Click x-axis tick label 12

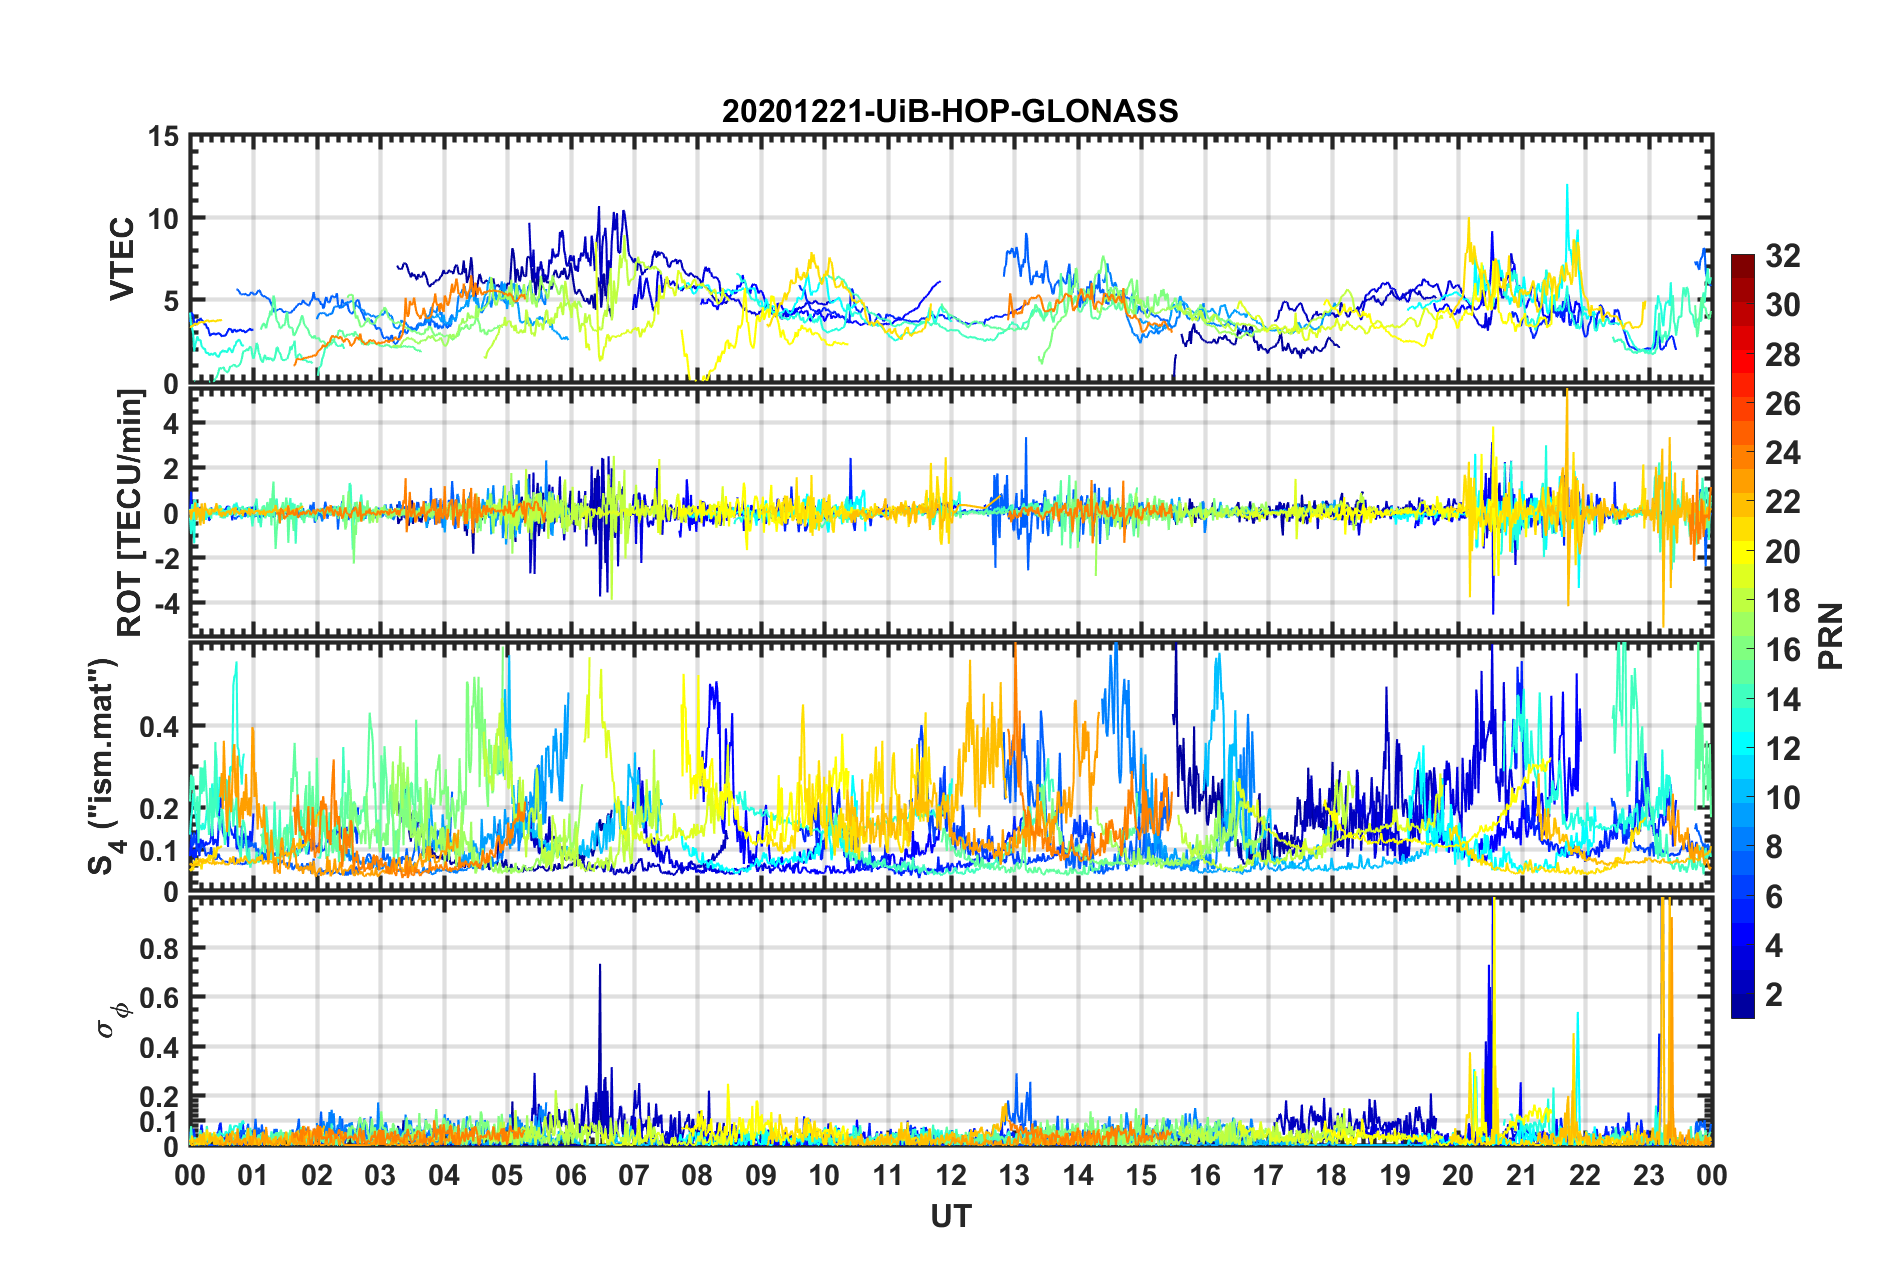click(951, 1175)
